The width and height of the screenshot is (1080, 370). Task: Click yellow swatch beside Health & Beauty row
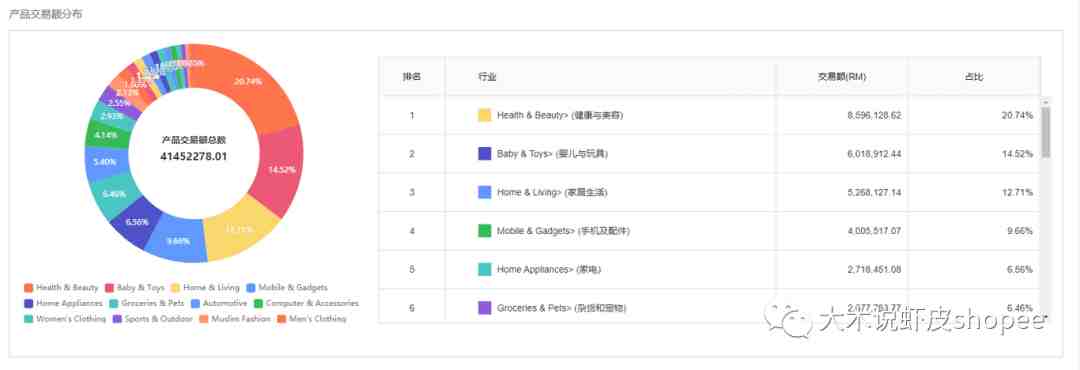pos(485,115)
